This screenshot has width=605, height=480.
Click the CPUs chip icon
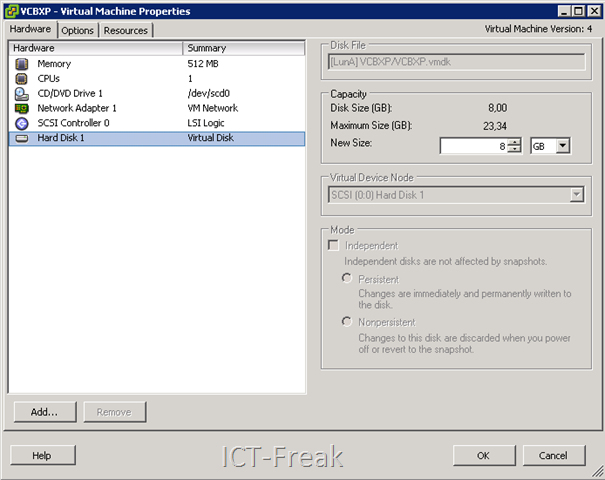coord(22,78)
